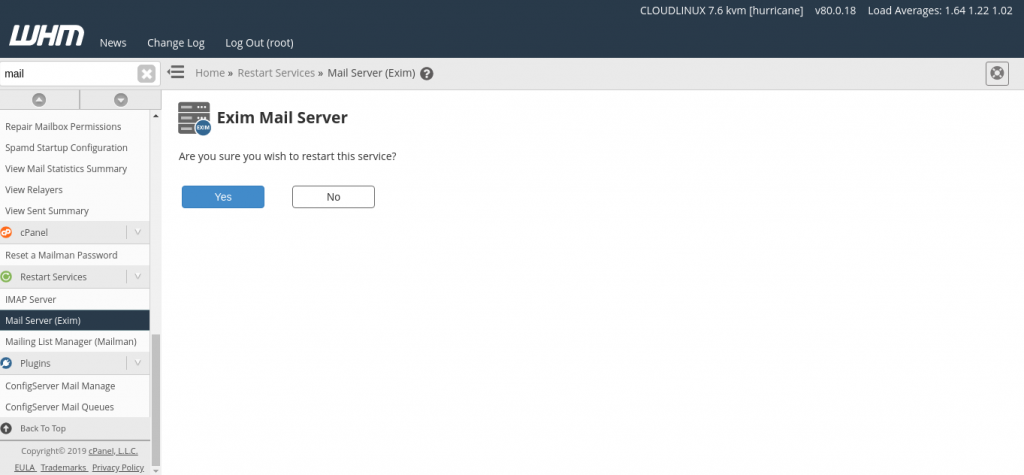Screen dimensions: 1024x475
Task: Open View Sent Summary
Action: [x=47, y=211]
